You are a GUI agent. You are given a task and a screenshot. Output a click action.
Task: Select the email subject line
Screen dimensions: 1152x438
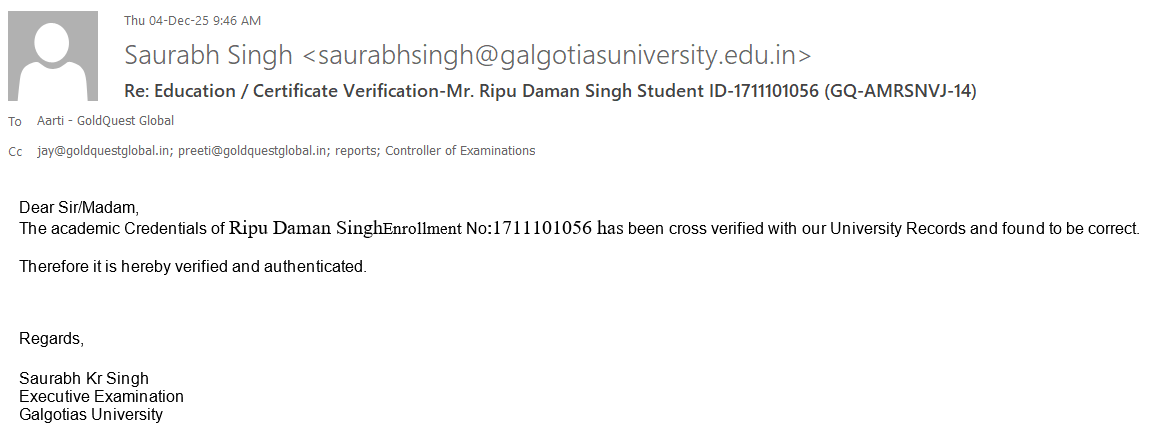(x=550, y=91)
